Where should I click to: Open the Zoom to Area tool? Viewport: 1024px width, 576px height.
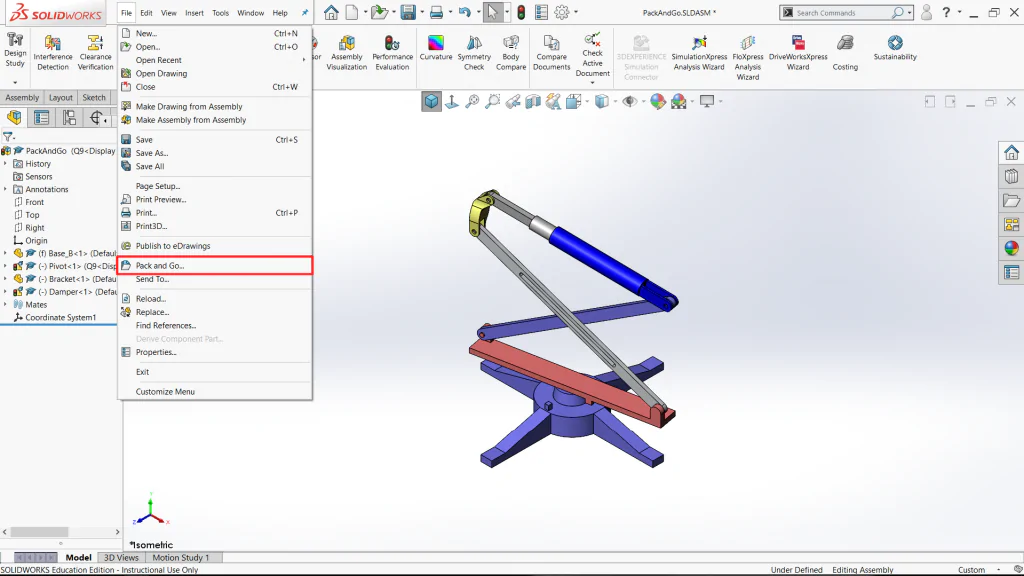point(492,101)
